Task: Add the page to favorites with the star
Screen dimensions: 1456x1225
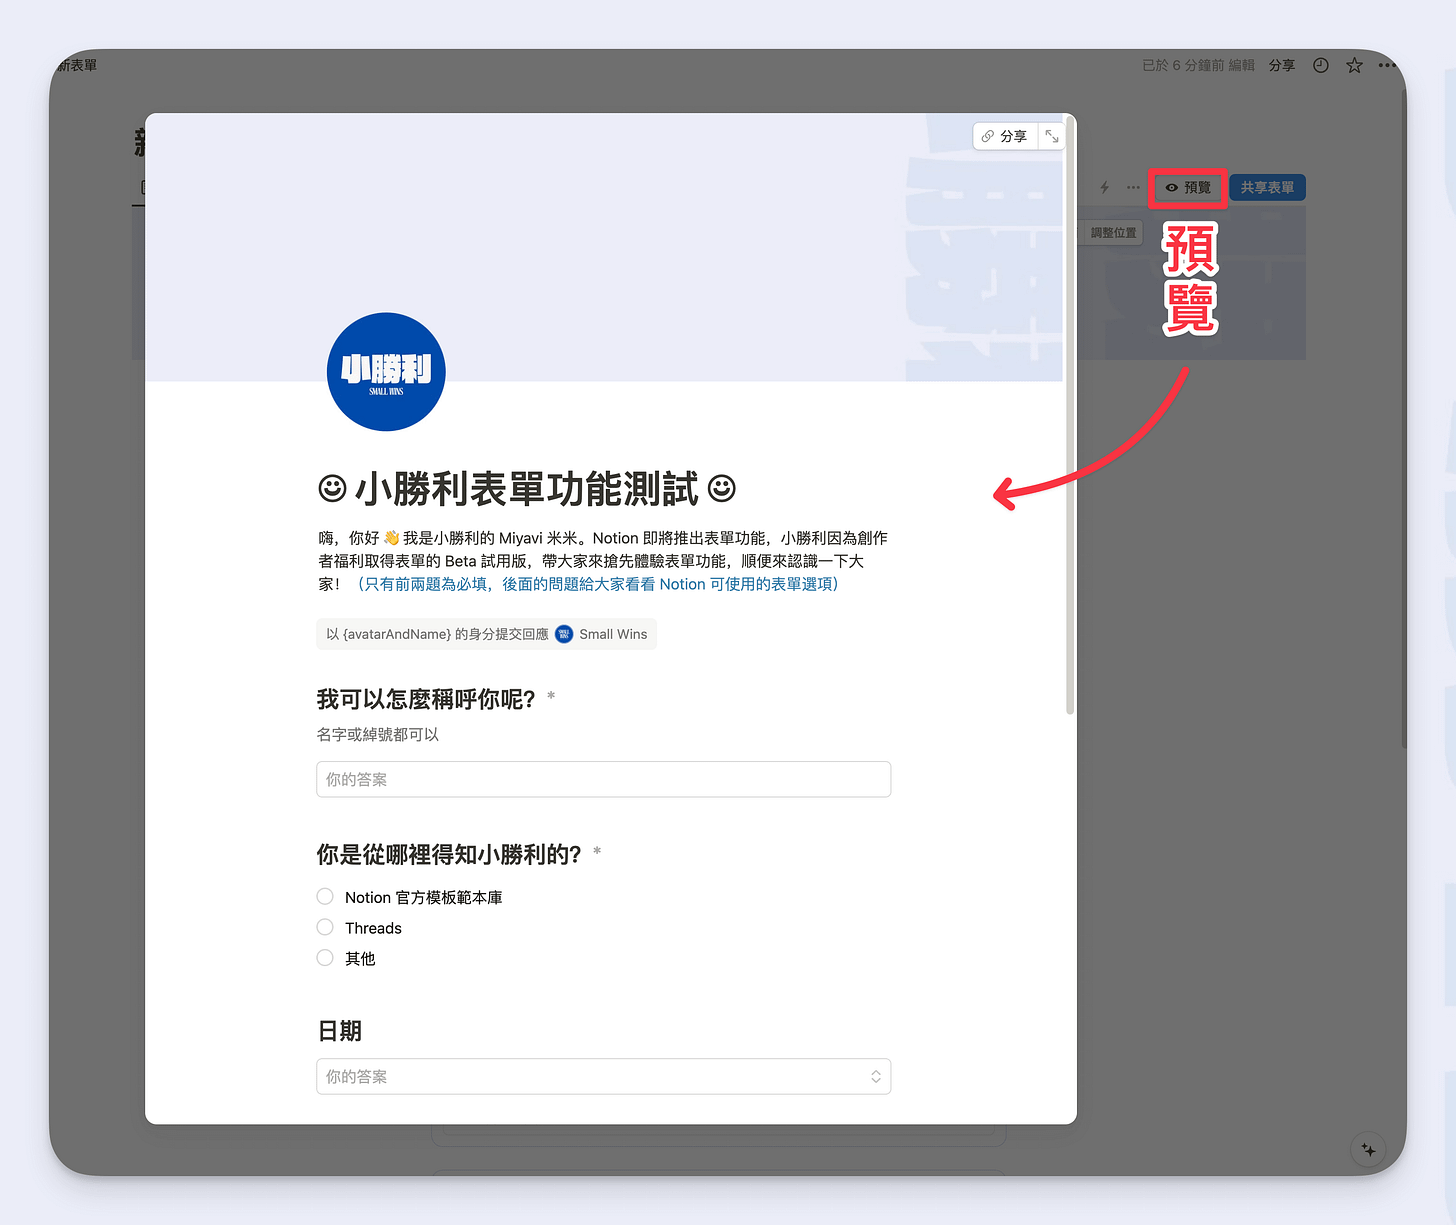Action: click(1354, 65)
